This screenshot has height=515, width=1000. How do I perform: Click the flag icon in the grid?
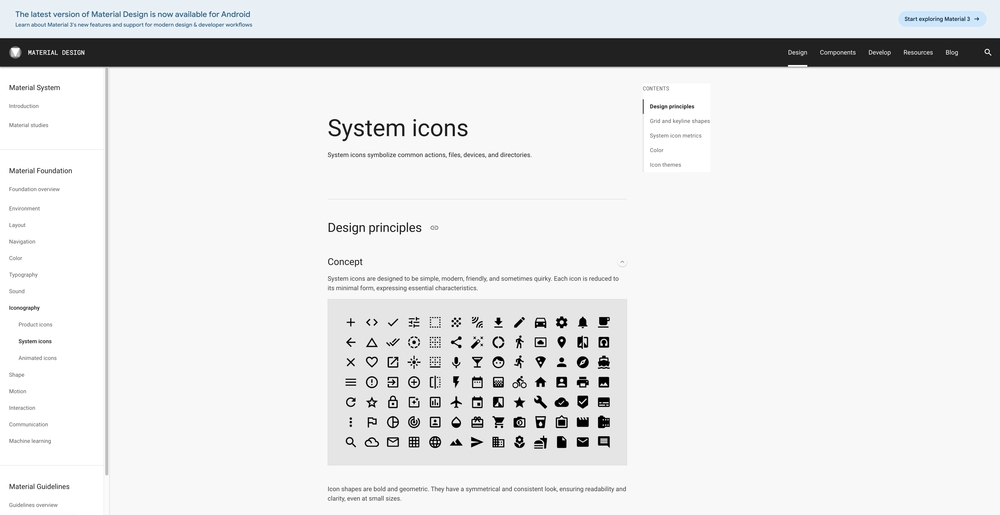[x=372, y=422]
